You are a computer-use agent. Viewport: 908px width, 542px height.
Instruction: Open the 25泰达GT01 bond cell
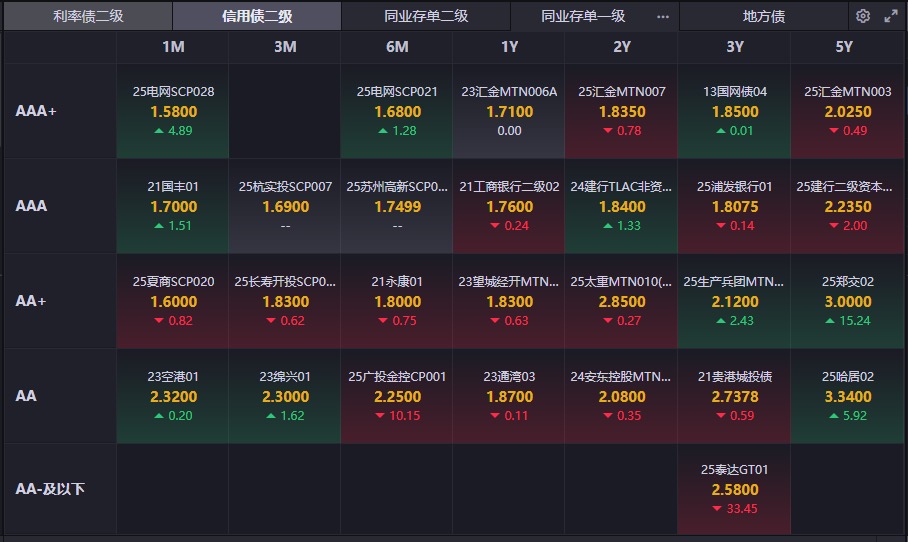pos(734,489)
